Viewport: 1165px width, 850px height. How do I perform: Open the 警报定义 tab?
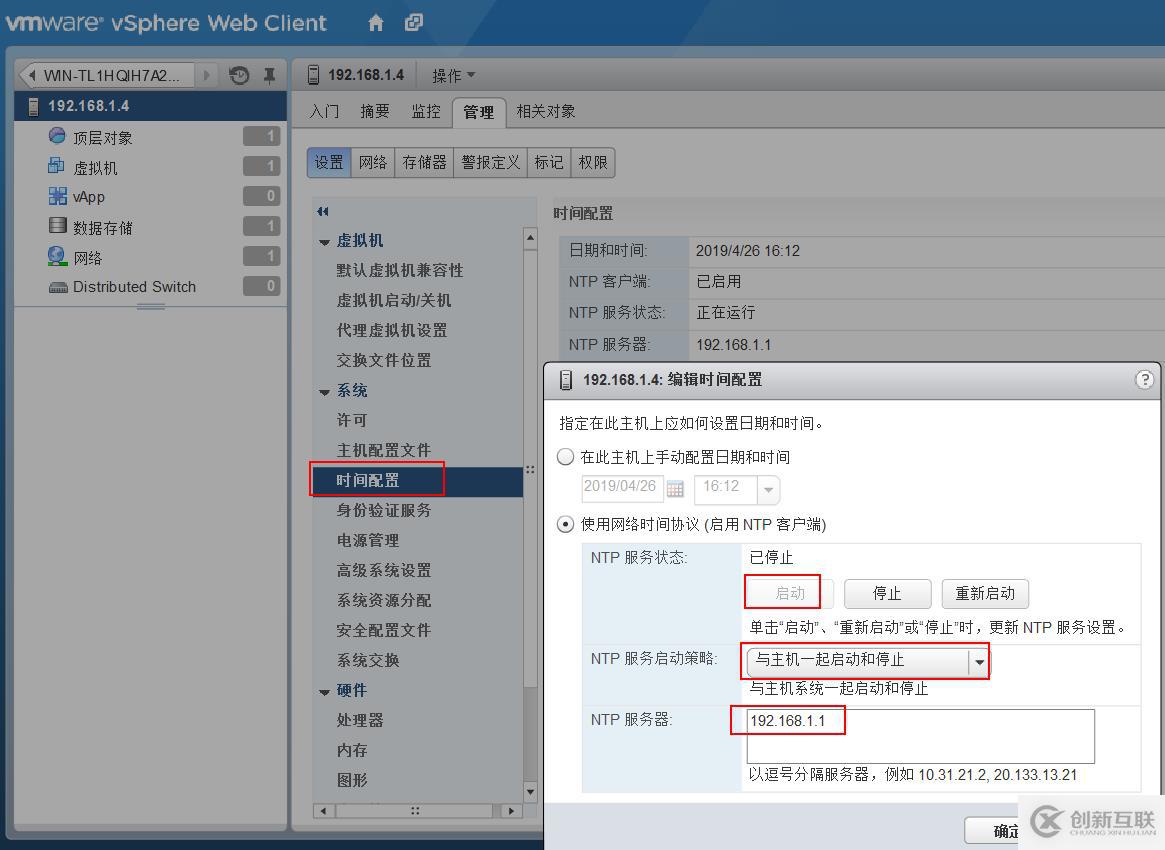489,162
